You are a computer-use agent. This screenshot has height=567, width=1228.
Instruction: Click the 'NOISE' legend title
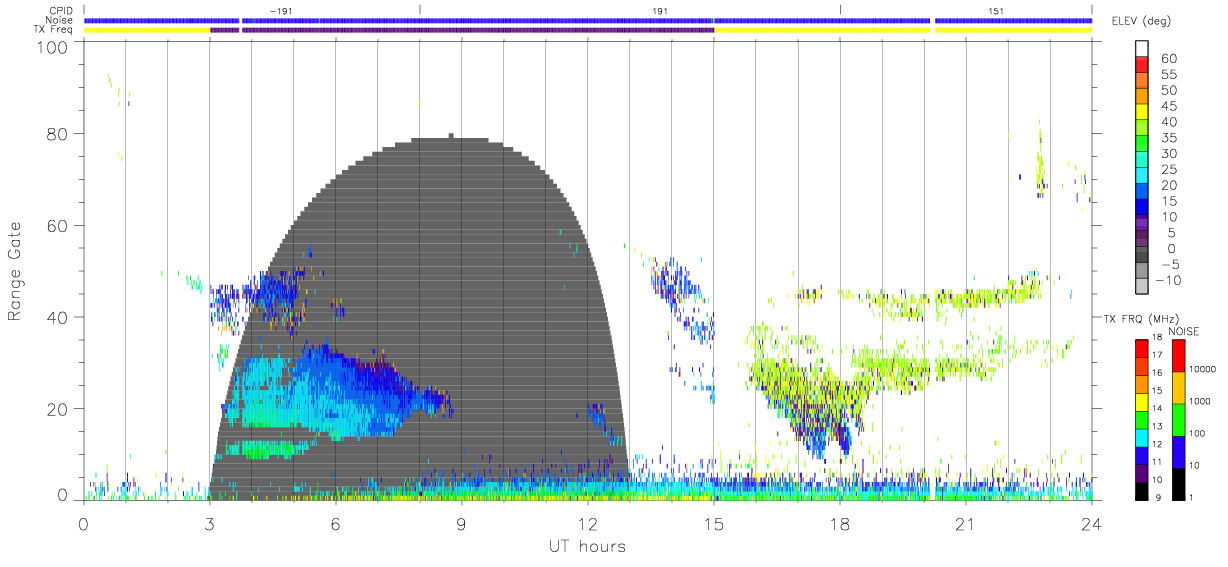pos(1185,330)
